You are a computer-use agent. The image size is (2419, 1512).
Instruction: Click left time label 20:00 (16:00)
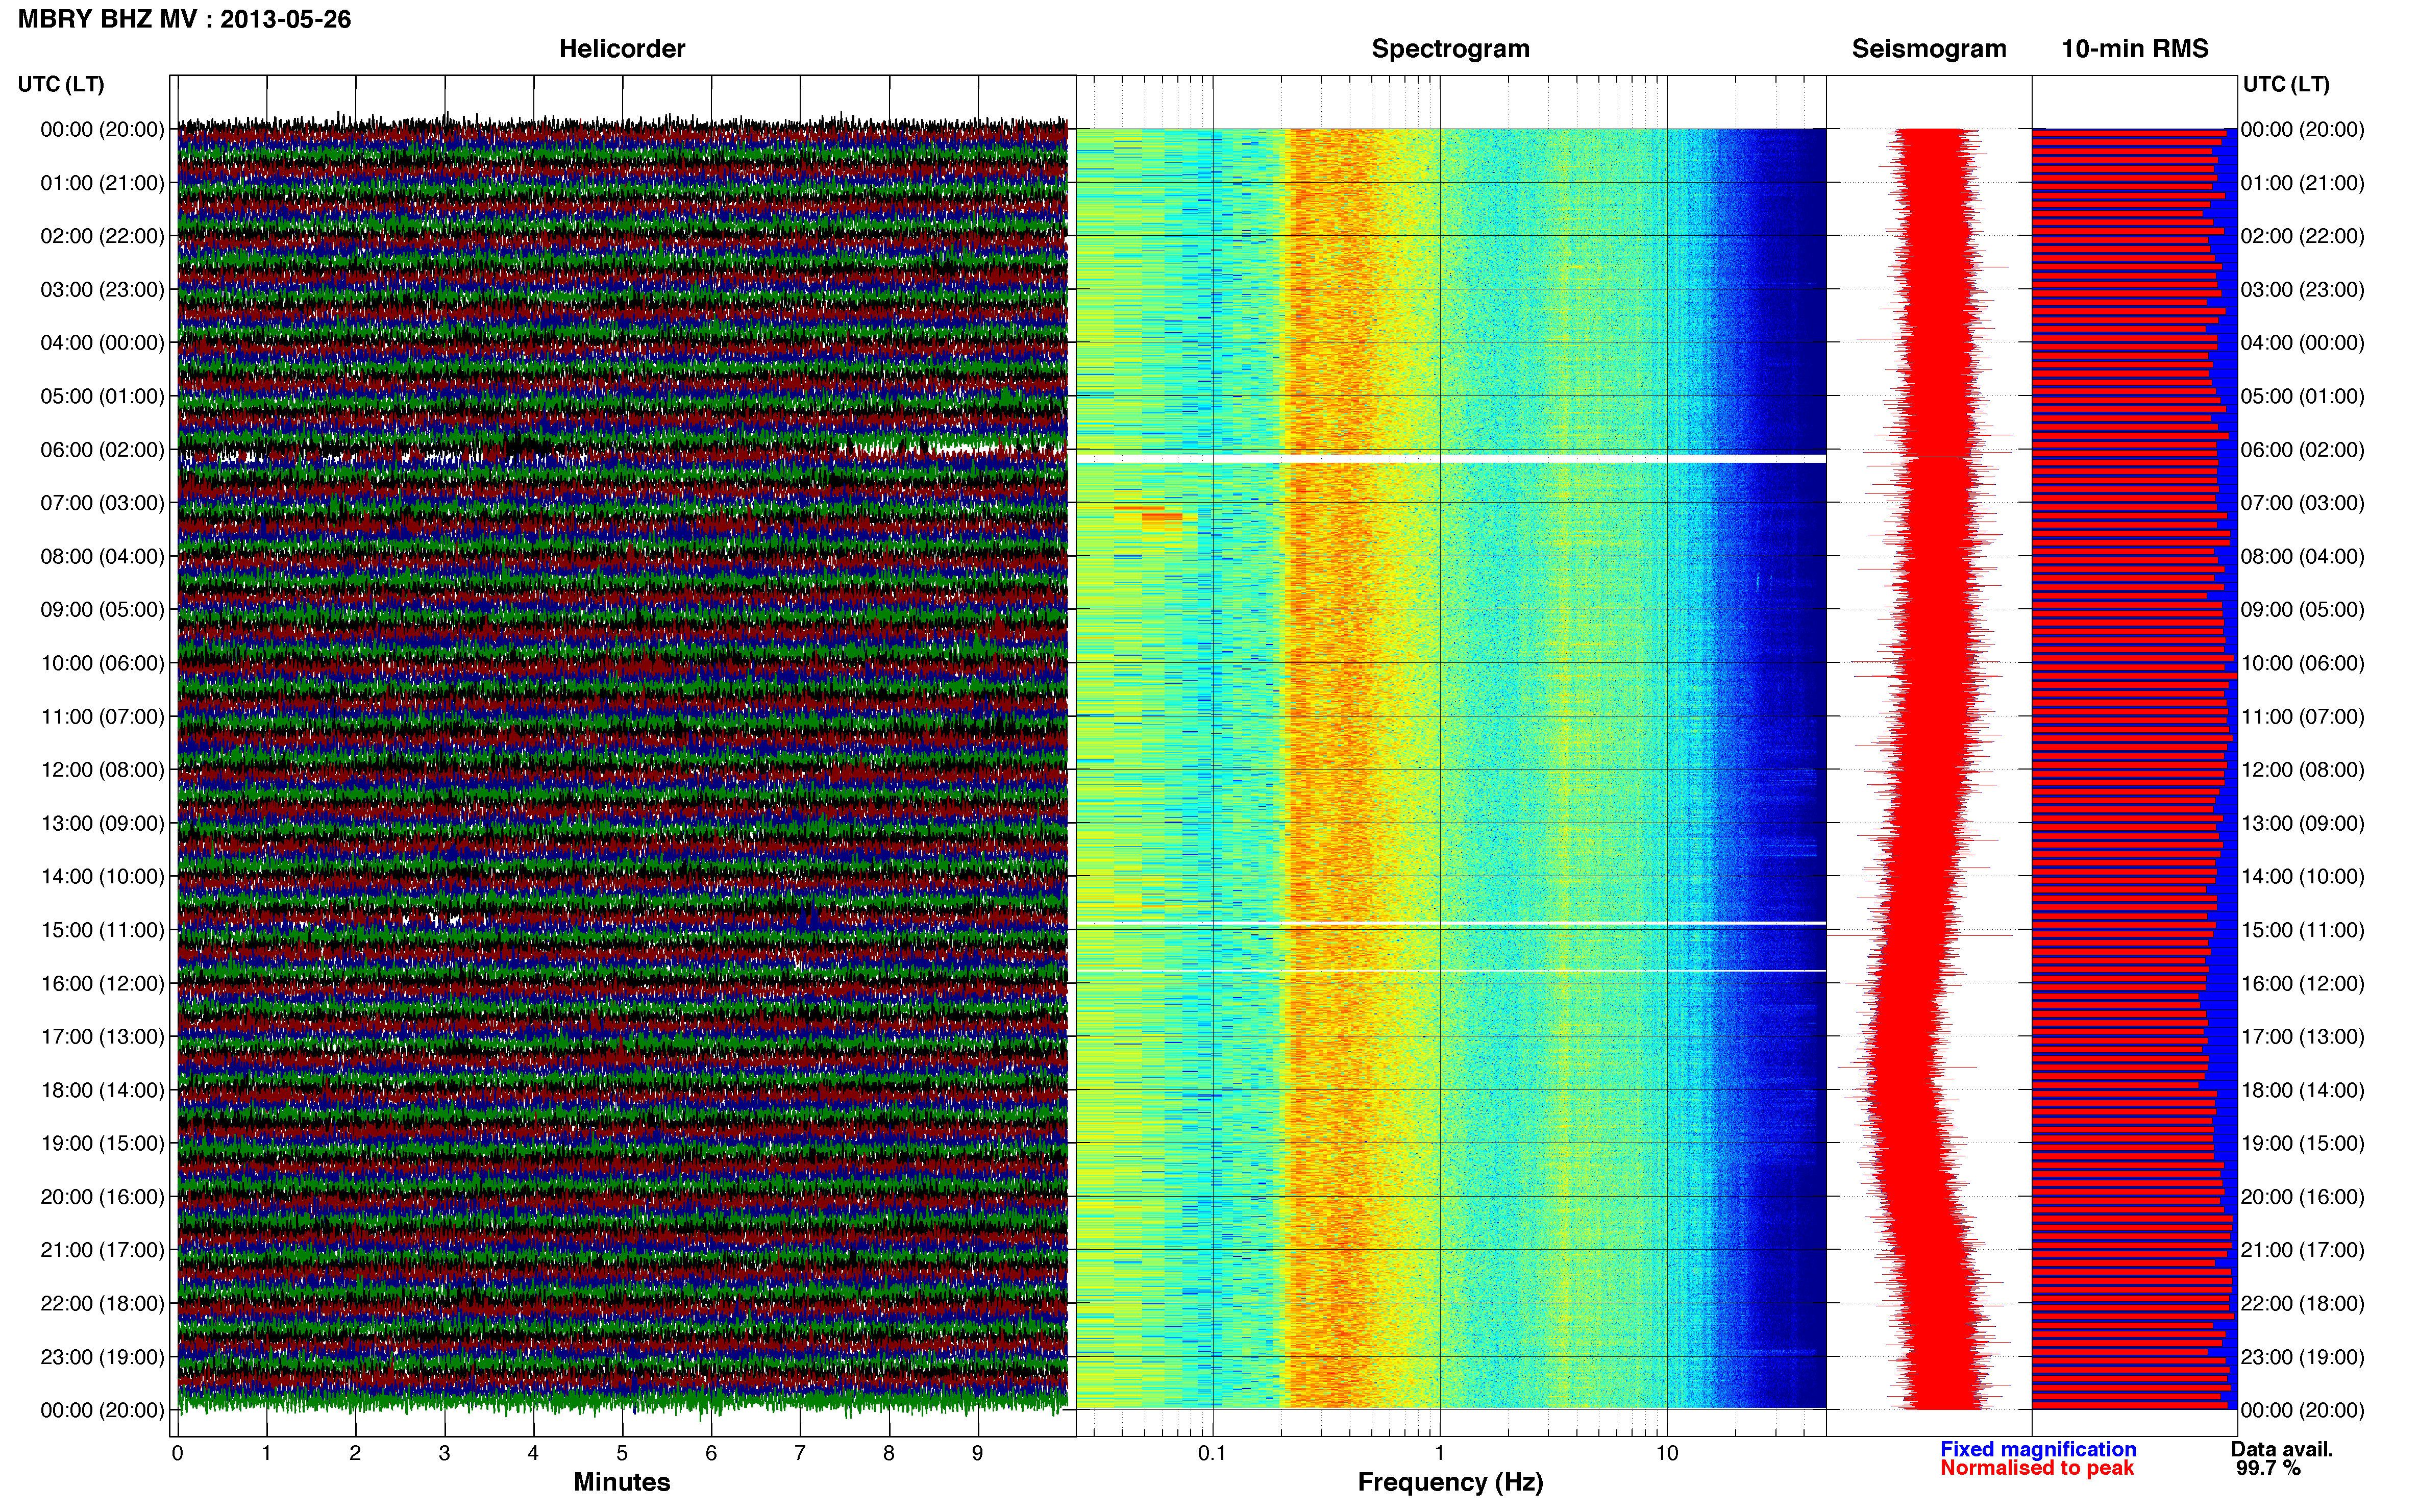[102, 1197]
